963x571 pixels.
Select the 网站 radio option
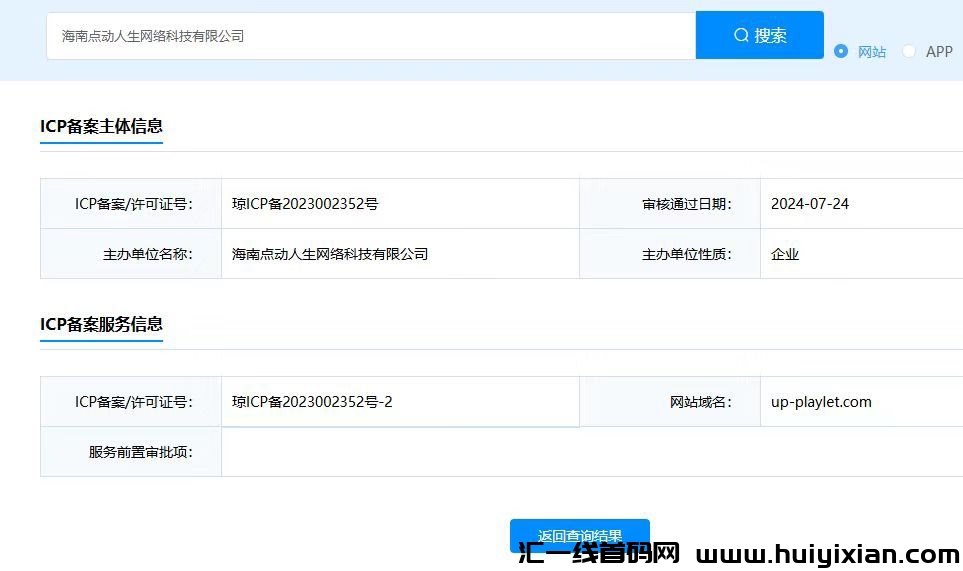[841, 51]
